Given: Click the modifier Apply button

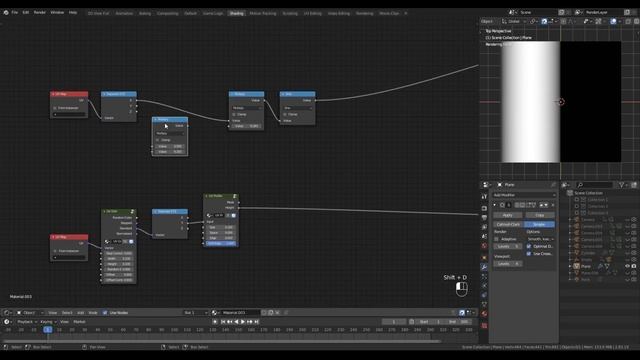Looking at the screenshot, I should pos(507,215).
